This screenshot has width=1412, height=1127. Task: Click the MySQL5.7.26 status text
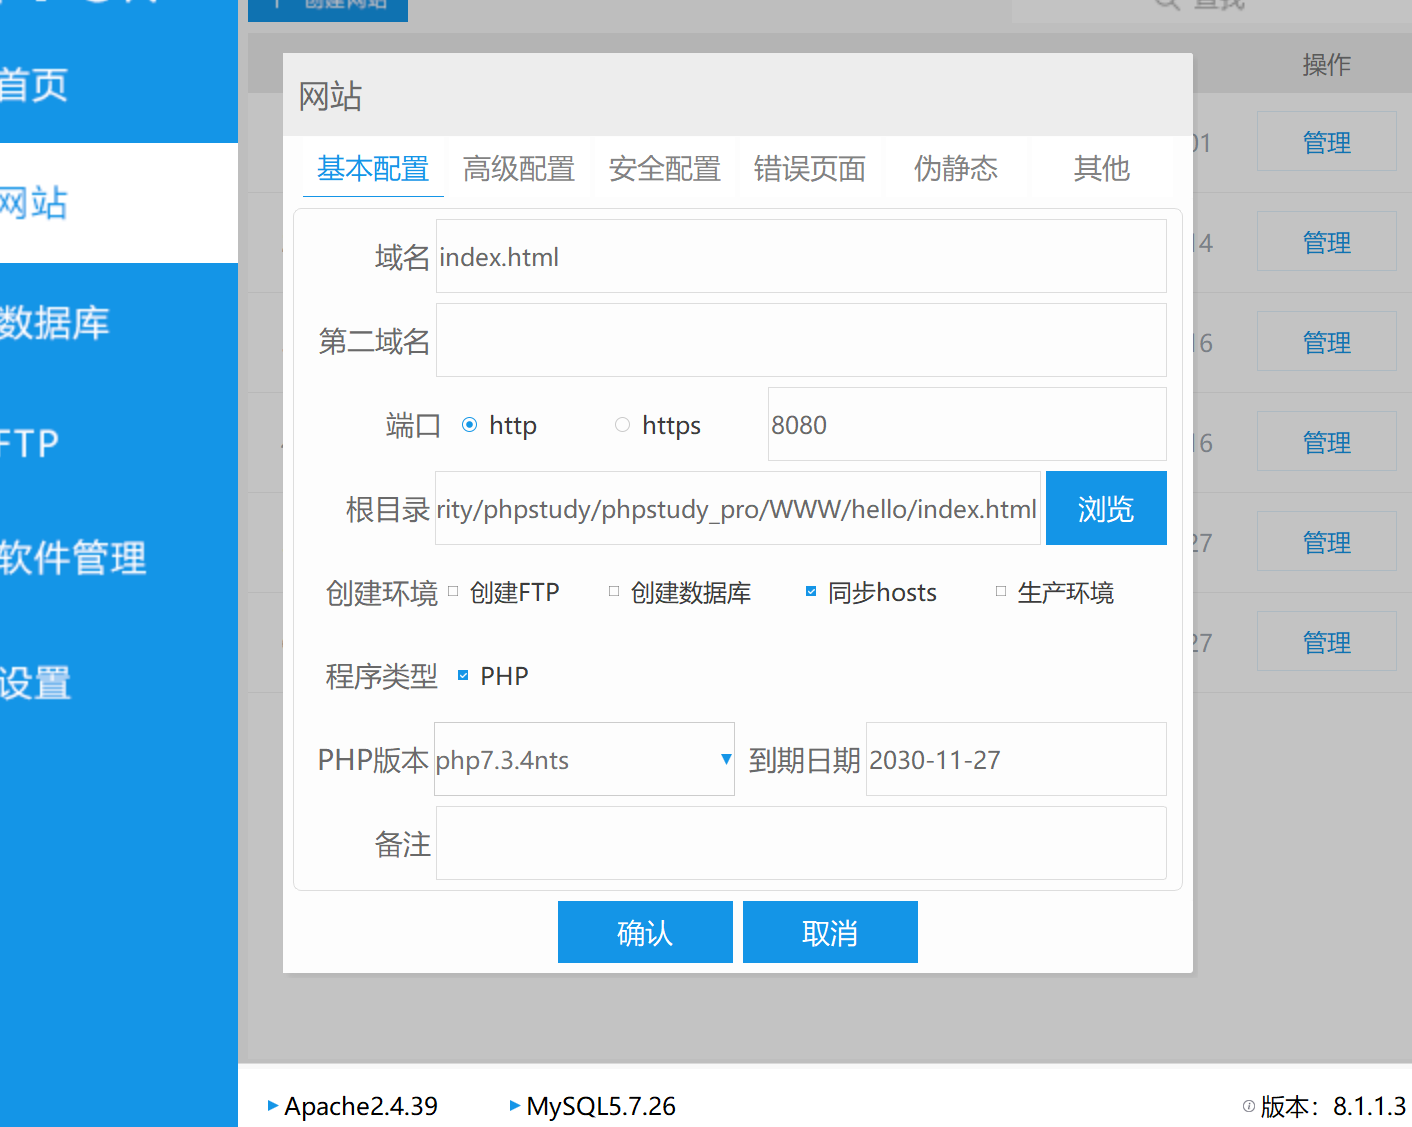601,1106
